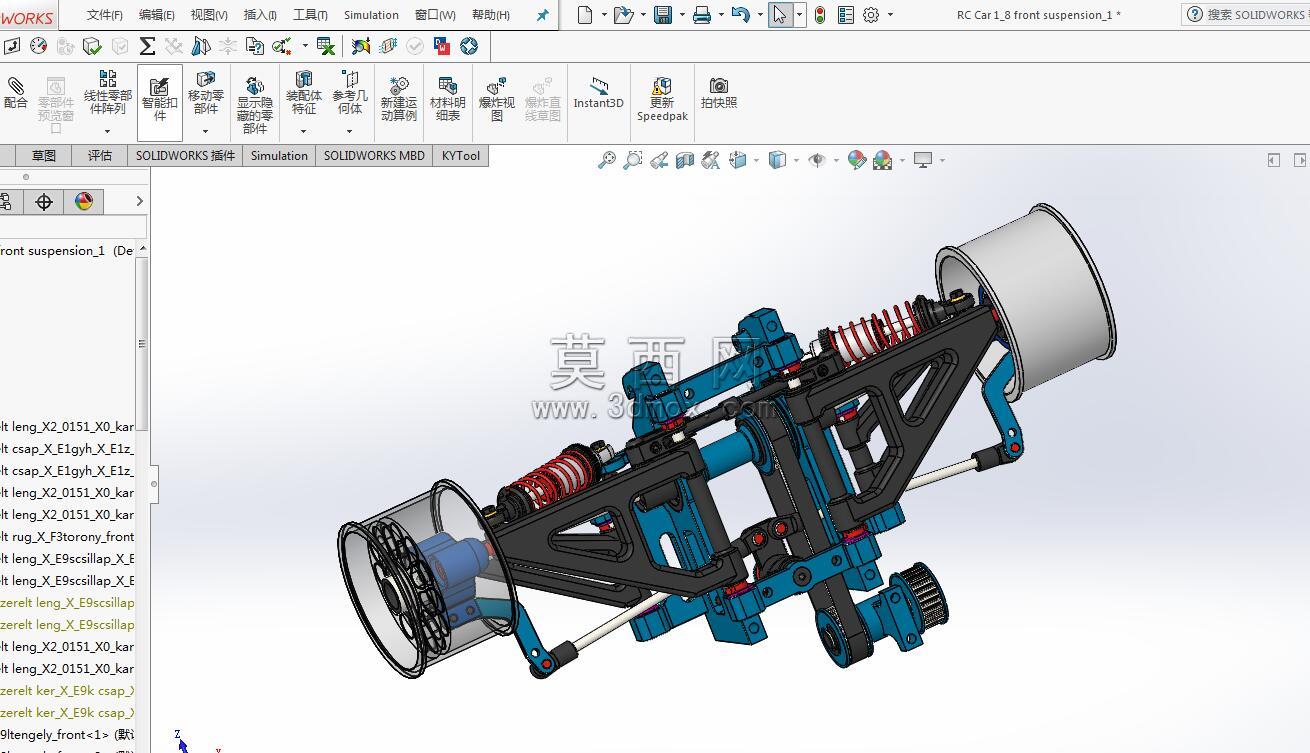
Task: Click the save disk icon
Action: point(662,15)
